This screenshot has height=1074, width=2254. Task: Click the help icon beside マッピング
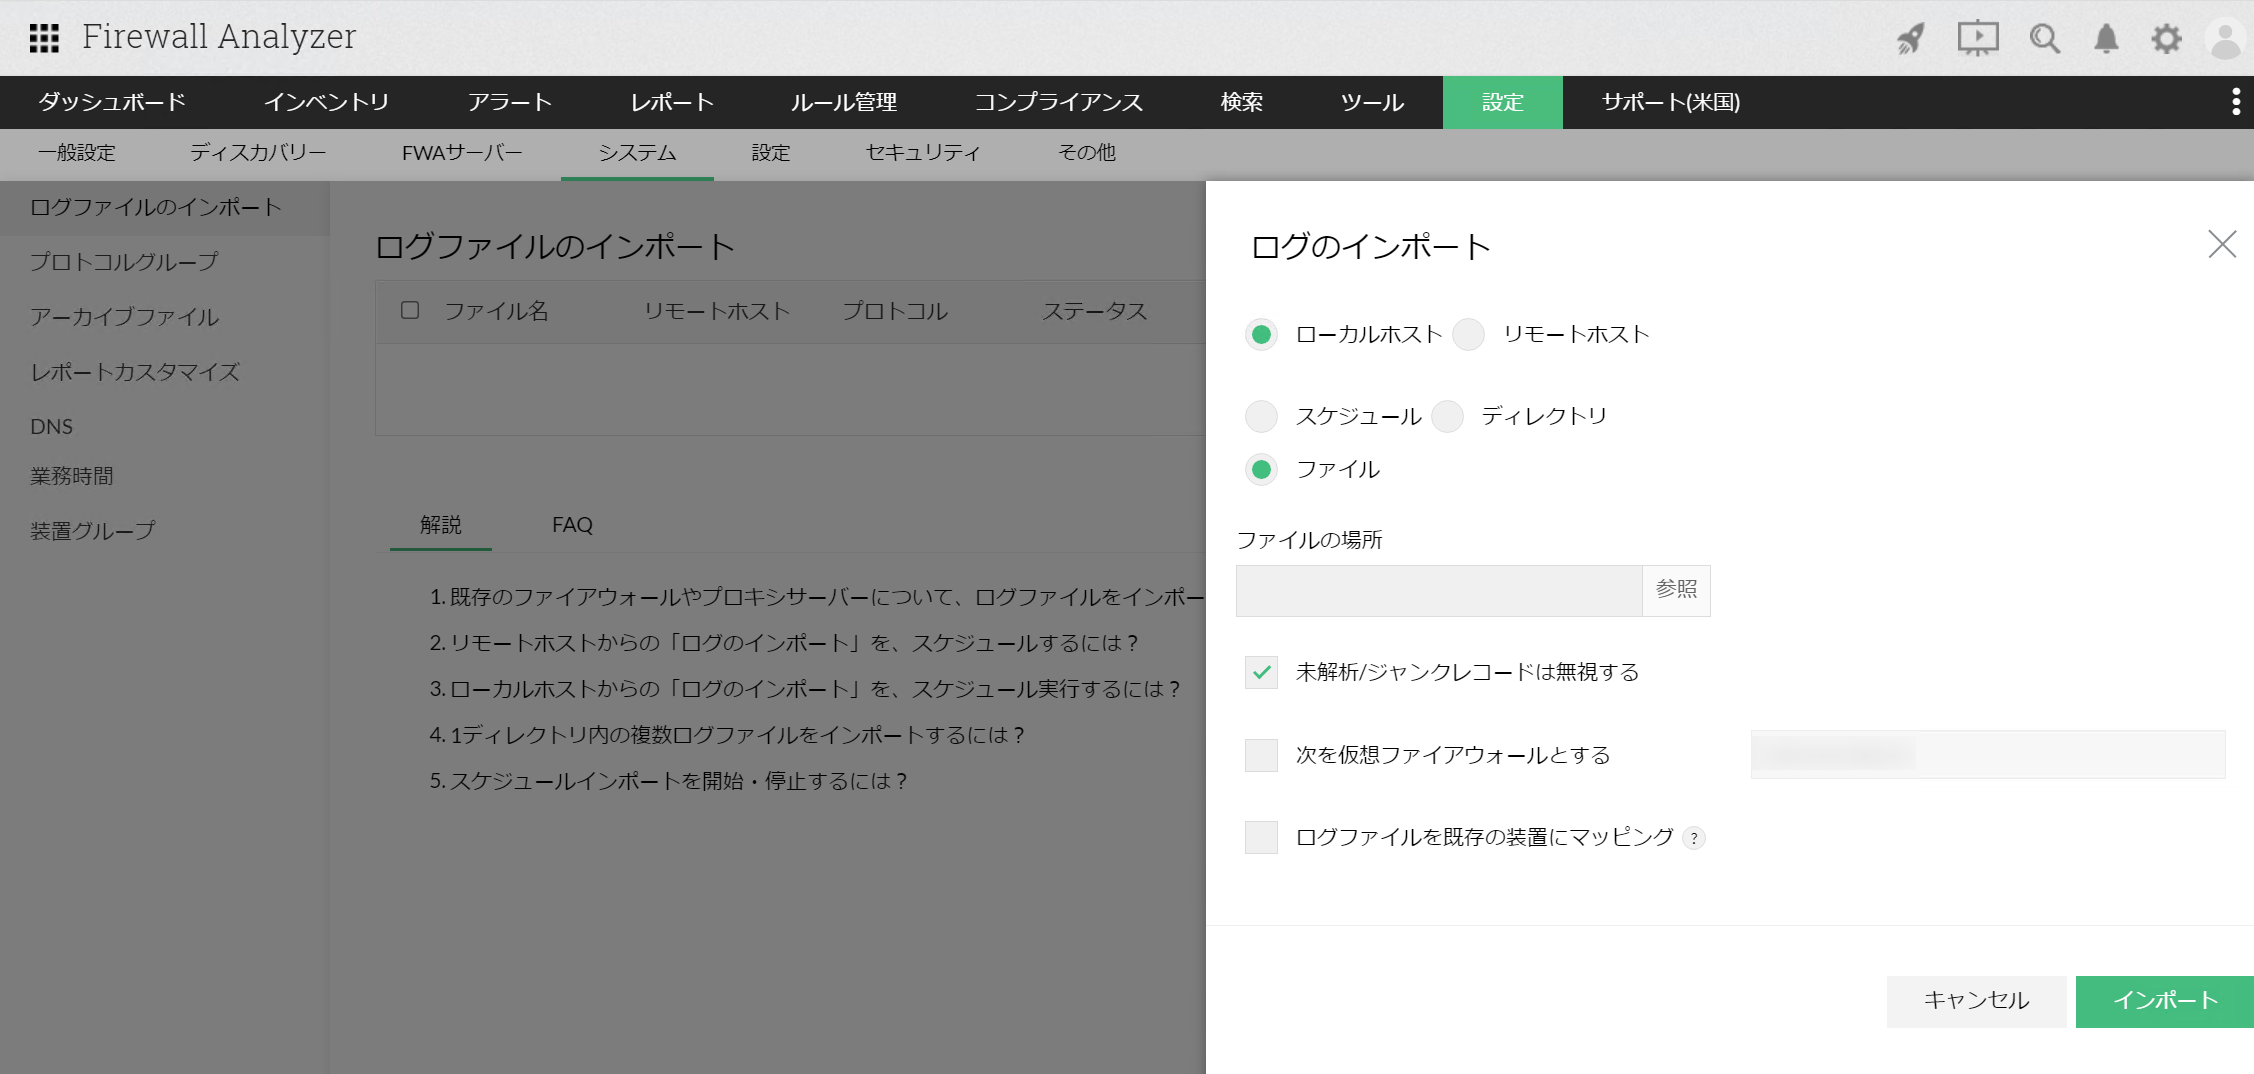(x=1693, y=839)
